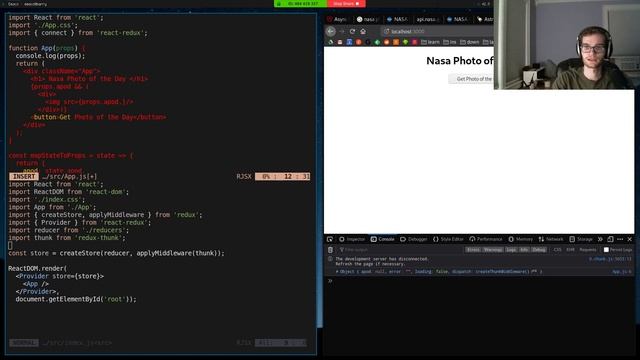Toggle the Requests console filter
640x360 pixels.
click(588, 250)
